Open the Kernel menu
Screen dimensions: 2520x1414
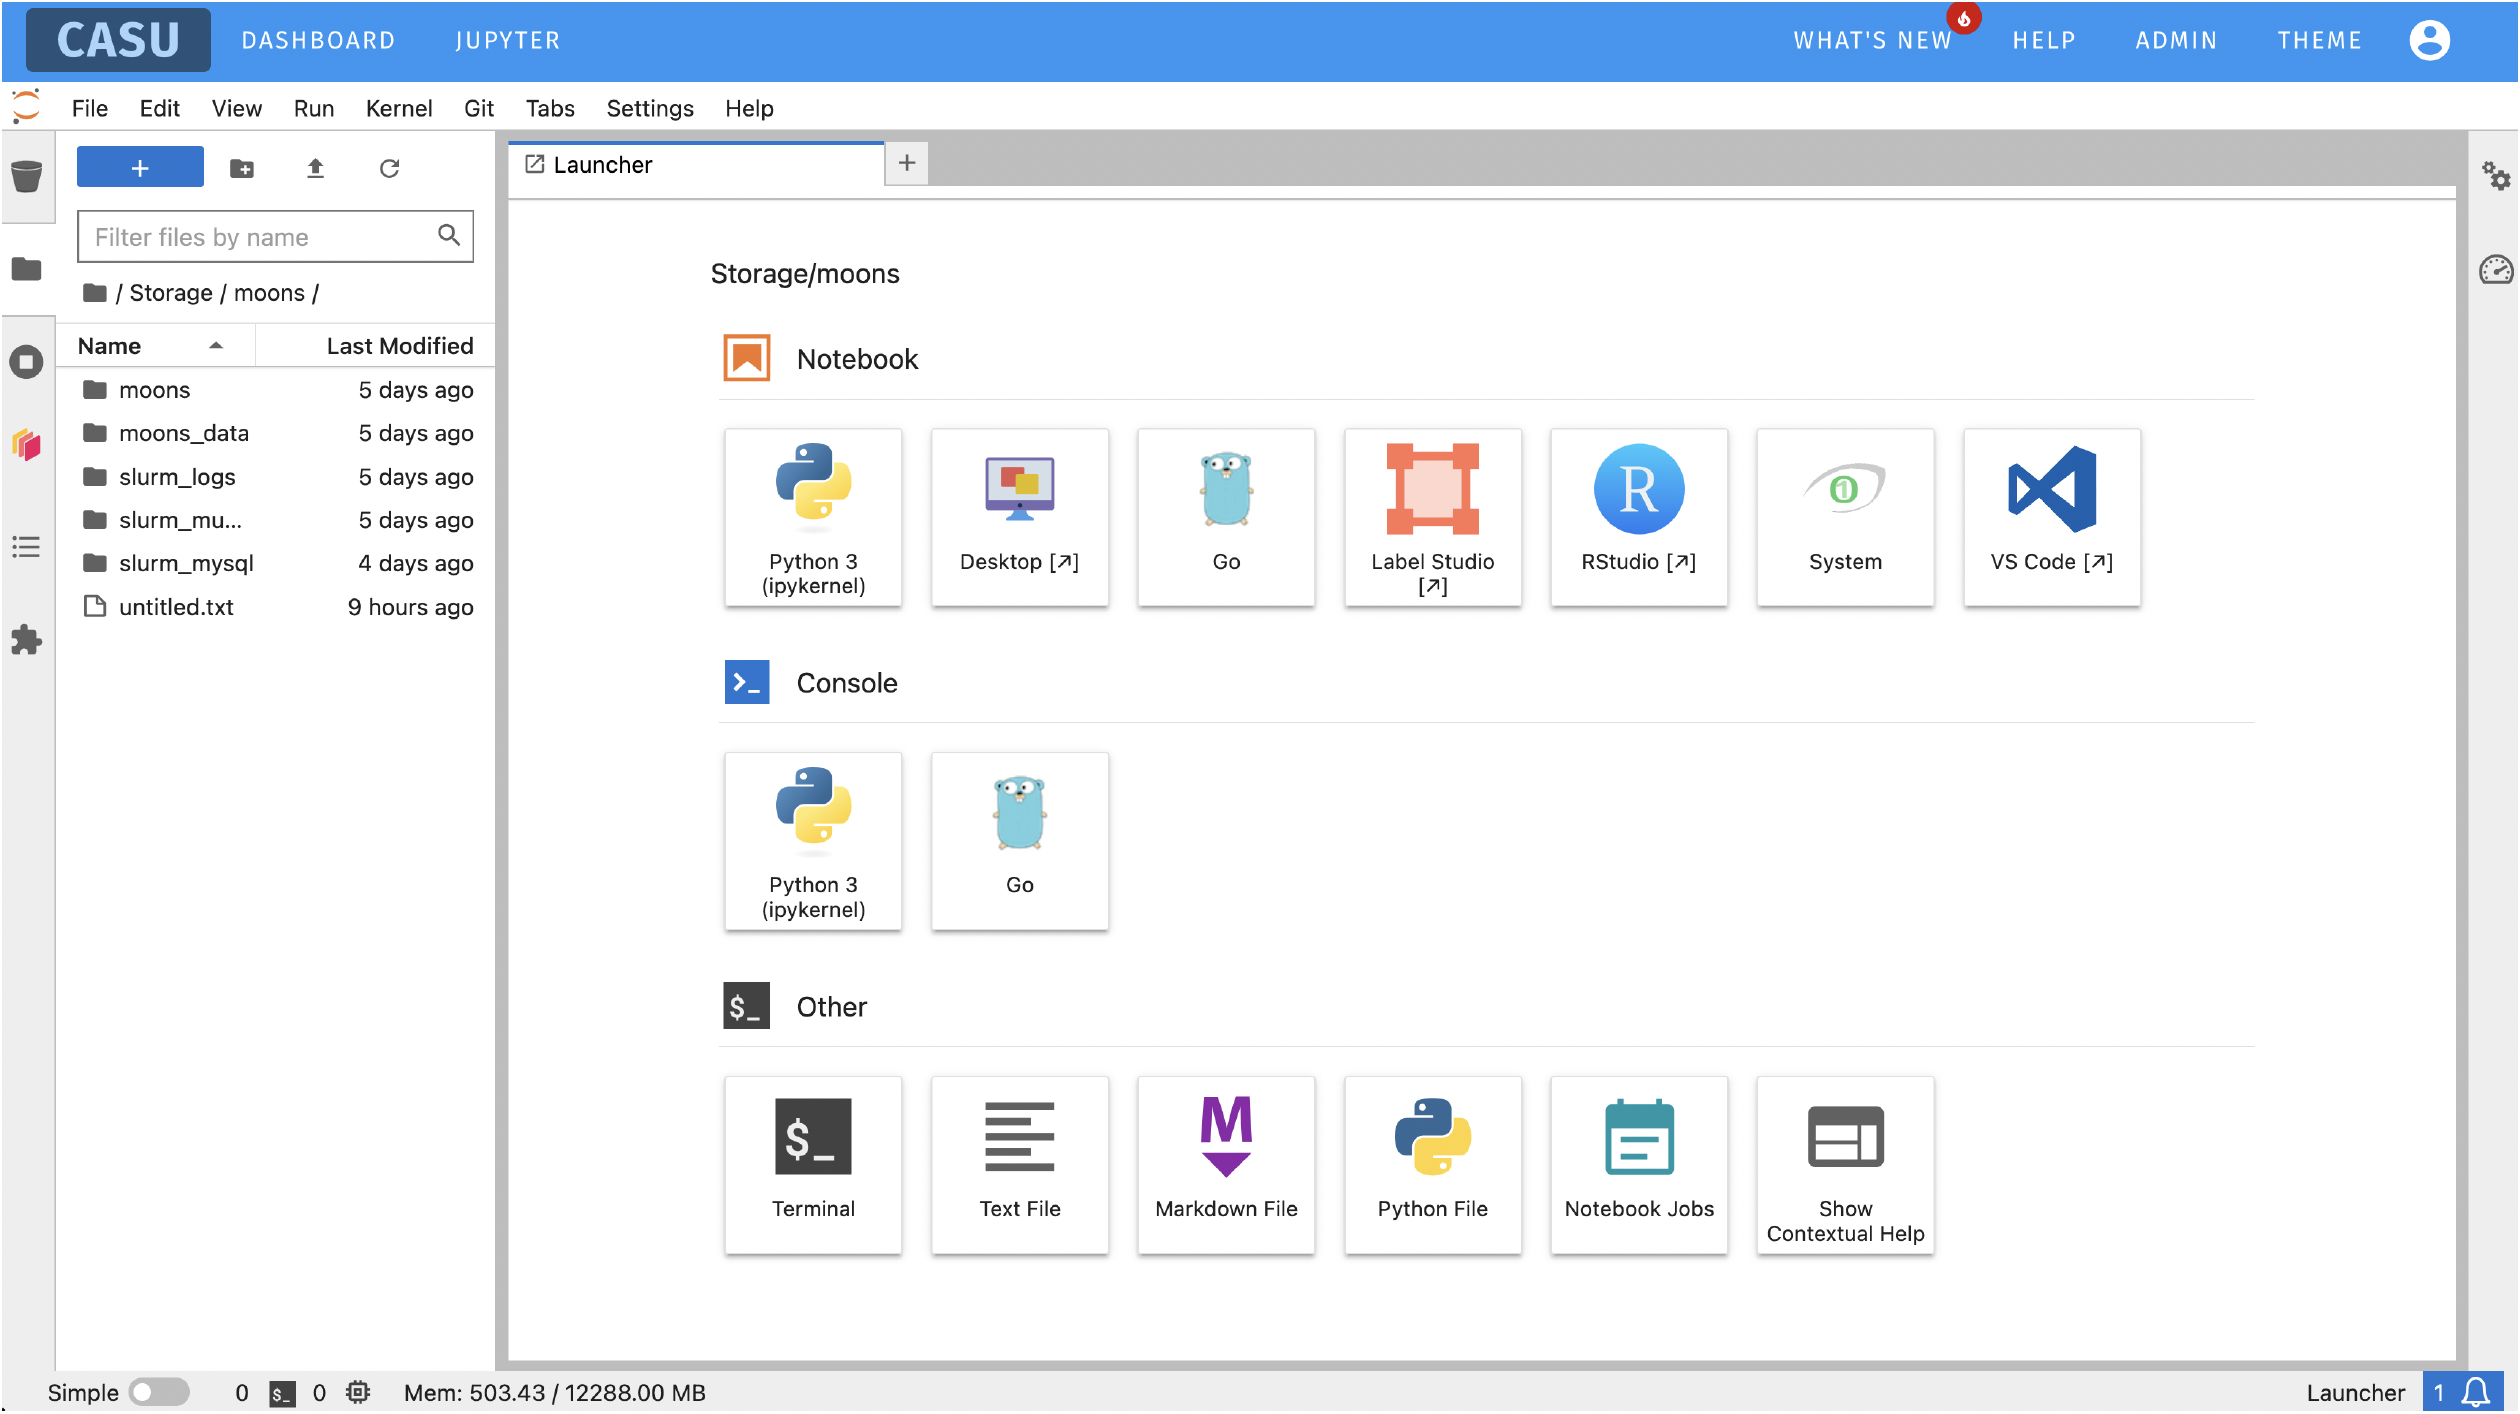tap(399, 108)
